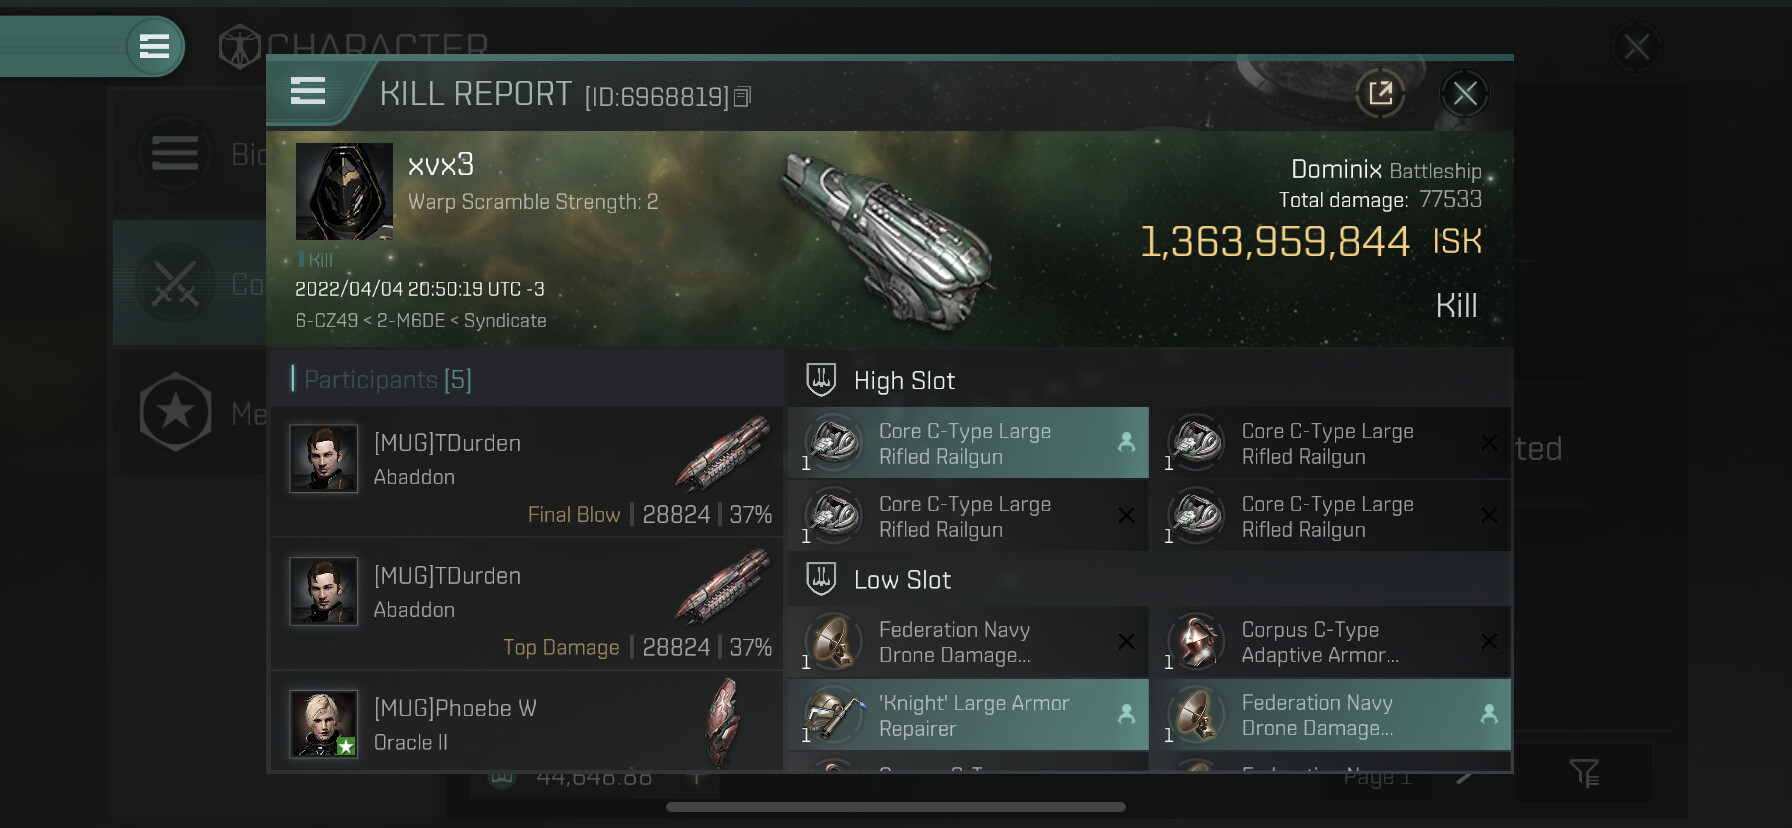The height and width of the screenshot is (828, 1792).
Task: Click the share kill report icon
Action: tap(1380, 94)
